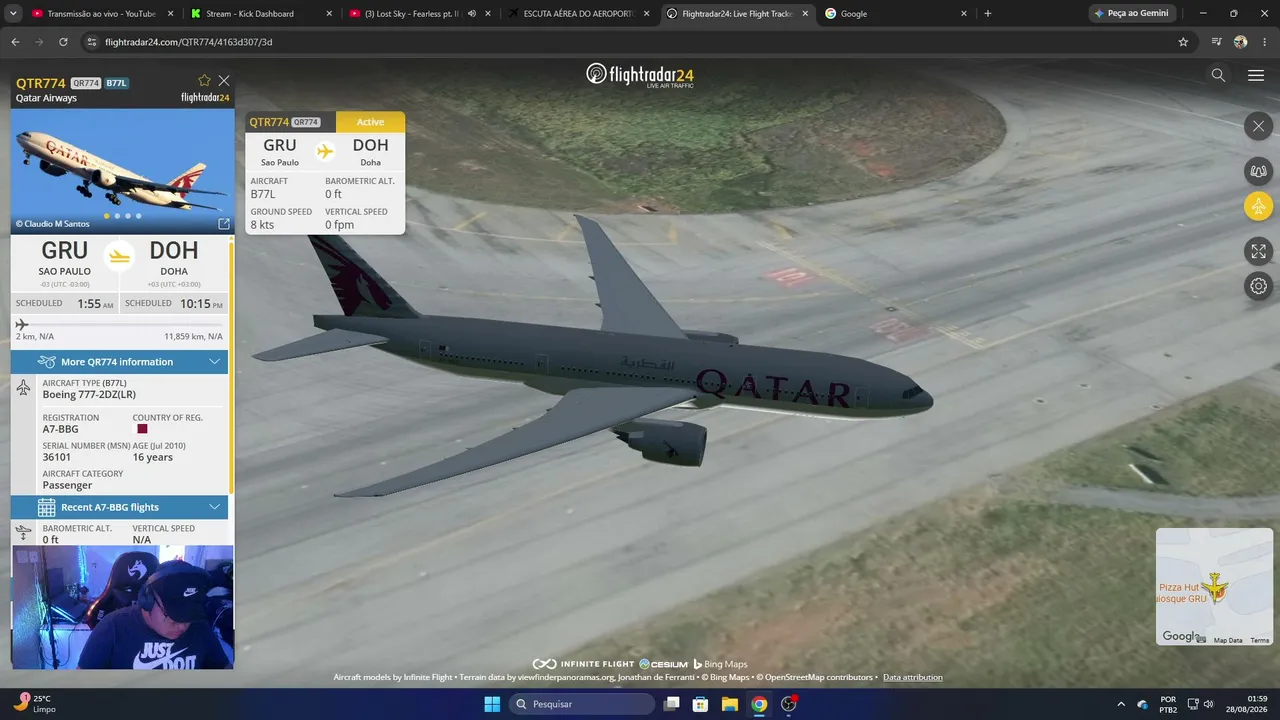Viewport: 1280px width, 720px height.
Task: Close the QTR774 flight details panel
Action: pos(224,81)
